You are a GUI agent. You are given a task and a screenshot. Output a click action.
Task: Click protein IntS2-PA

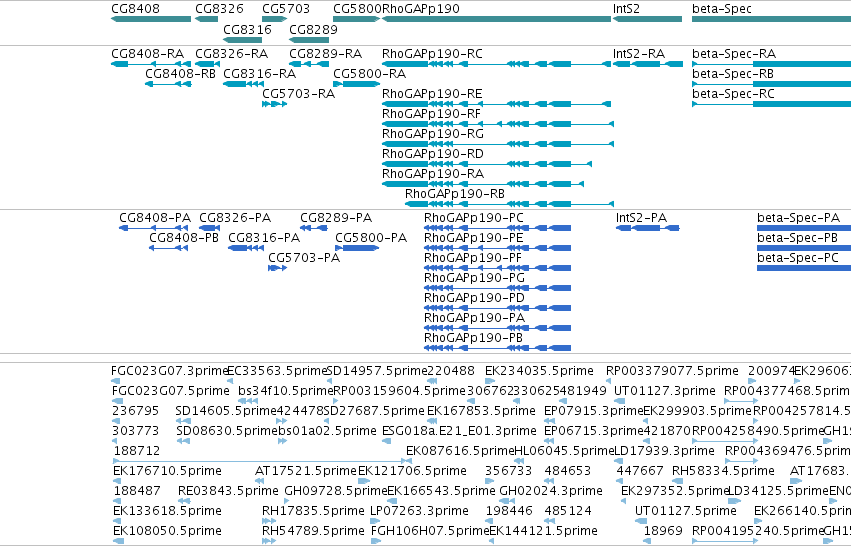coord(642,218)
